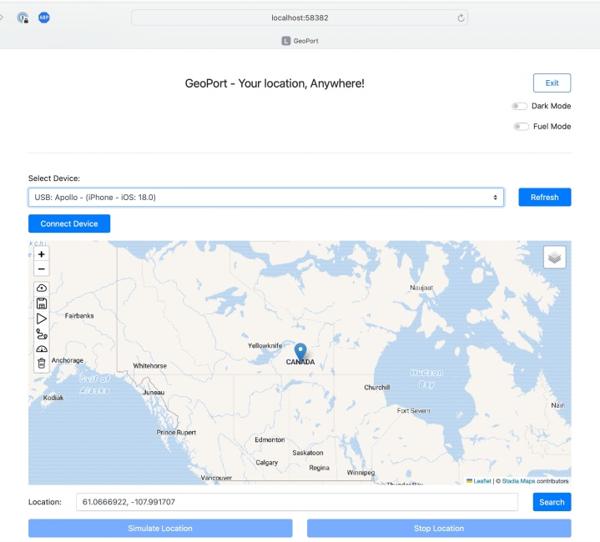Click the Location coordinates input field
The height and width of the screenshot is (542, 600).
(297, 502)
